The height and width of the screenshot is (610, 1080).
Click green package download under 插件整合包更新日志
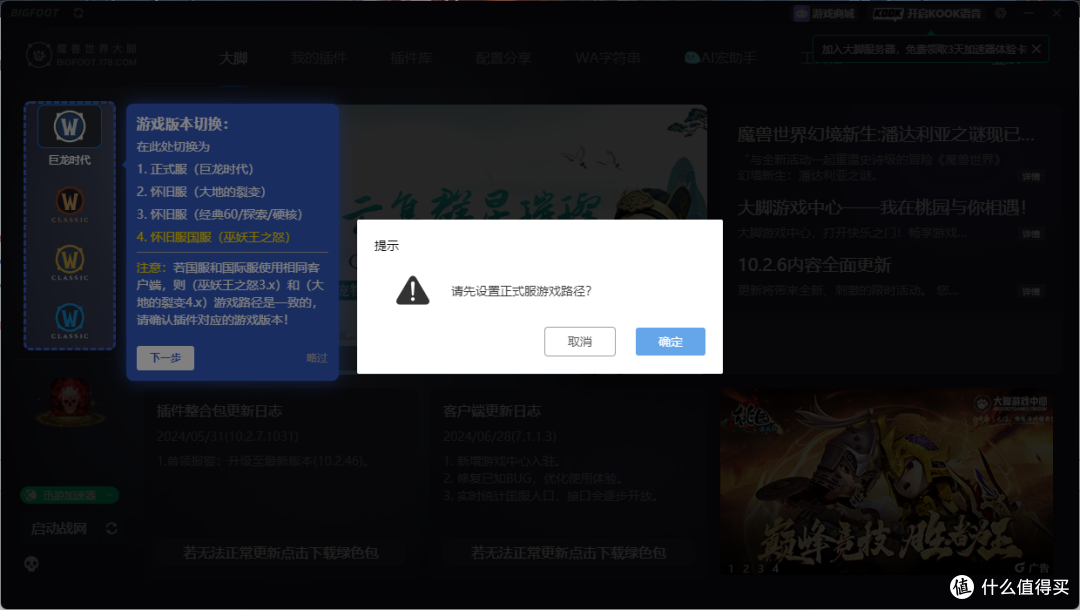[x=280, y=553]
